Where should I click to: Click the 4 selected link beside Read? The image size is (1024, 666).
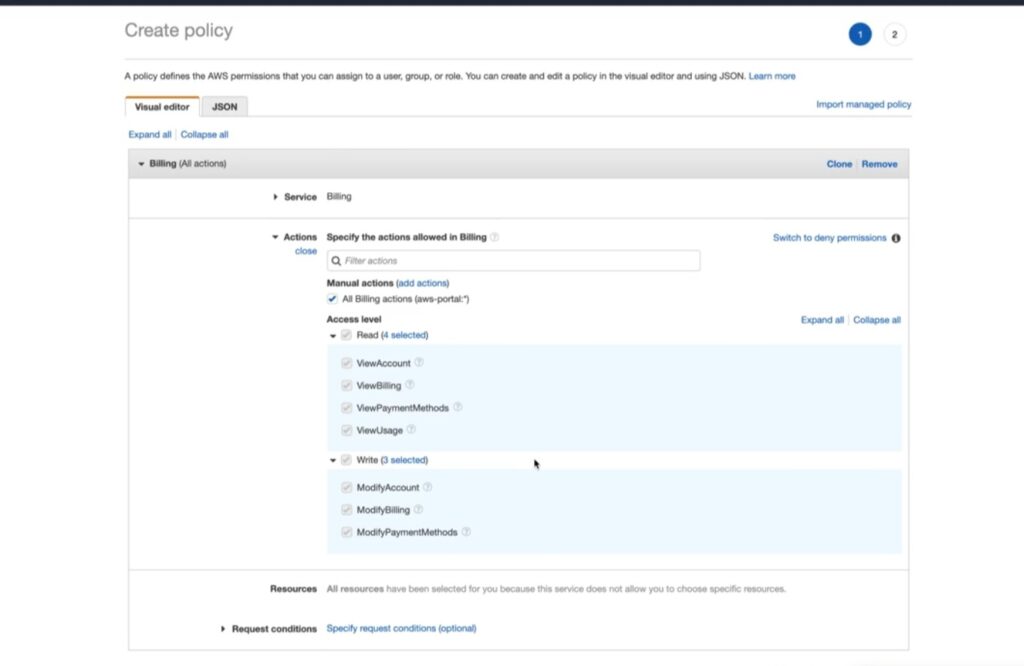click(x=405, y=335)
